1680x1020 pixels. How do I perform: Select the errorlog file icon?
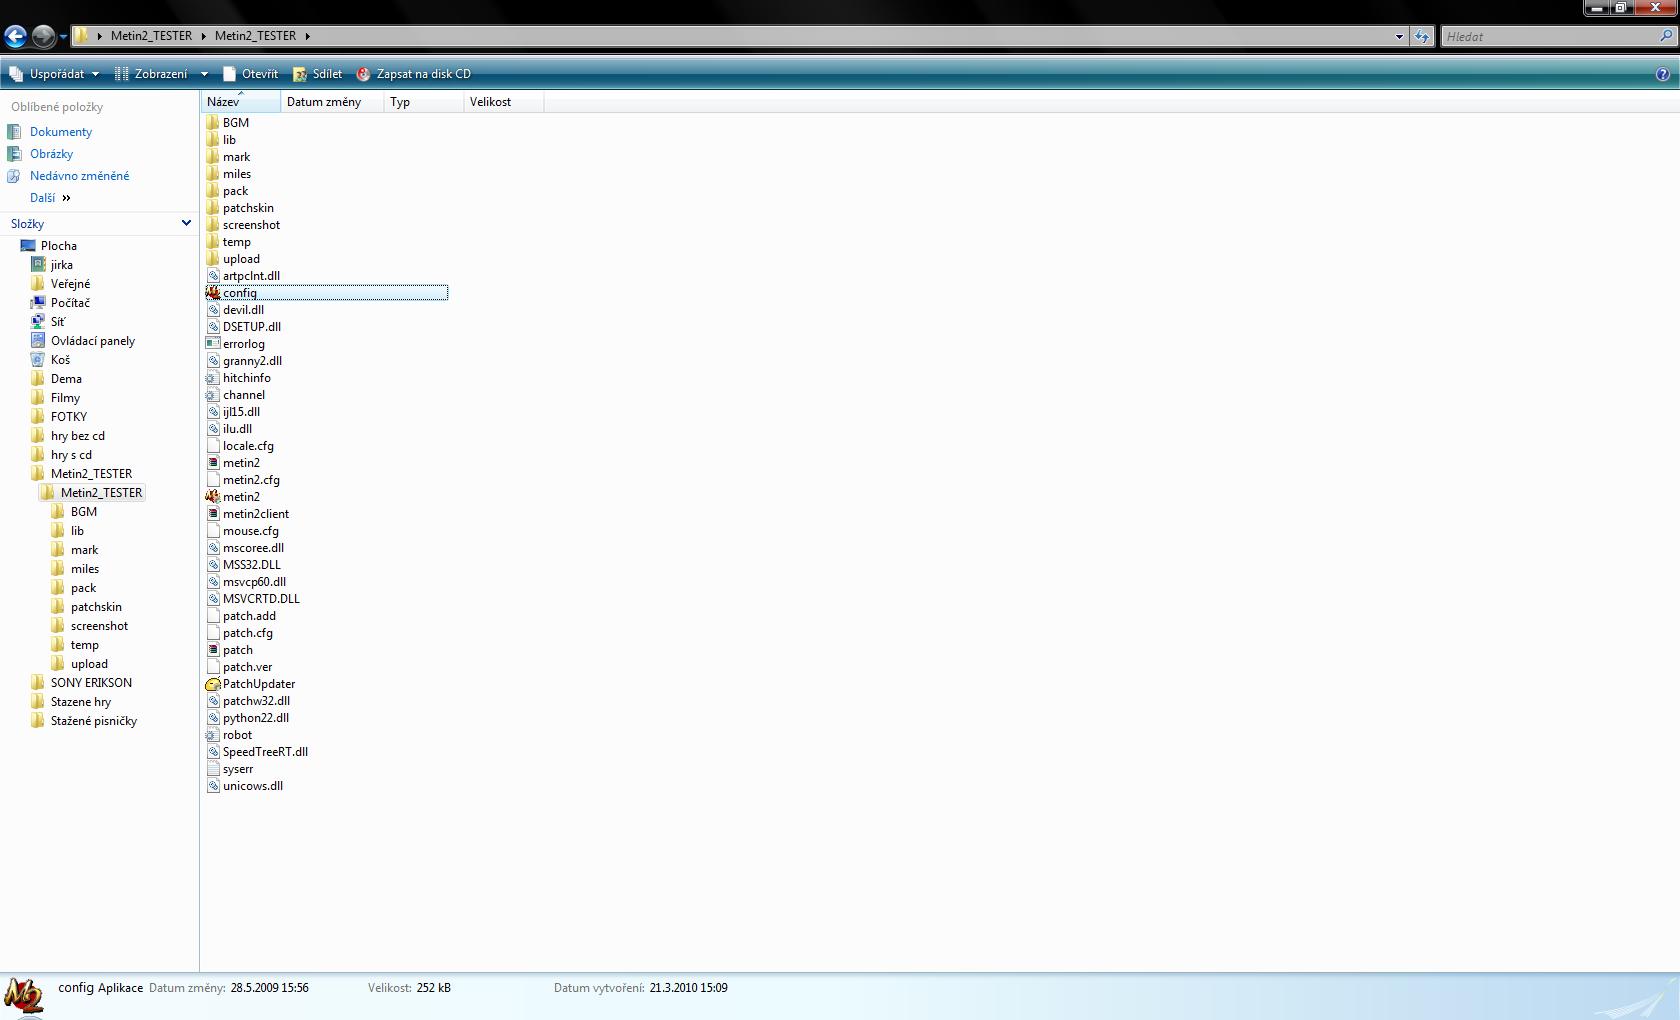tap(213, 344)
